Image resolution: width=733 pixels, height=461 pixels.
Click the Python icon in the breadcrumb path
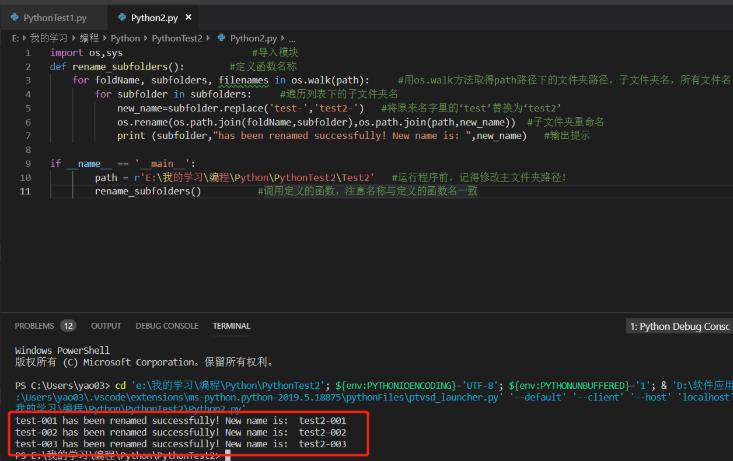pyautogui.click(x=221, y=38)
